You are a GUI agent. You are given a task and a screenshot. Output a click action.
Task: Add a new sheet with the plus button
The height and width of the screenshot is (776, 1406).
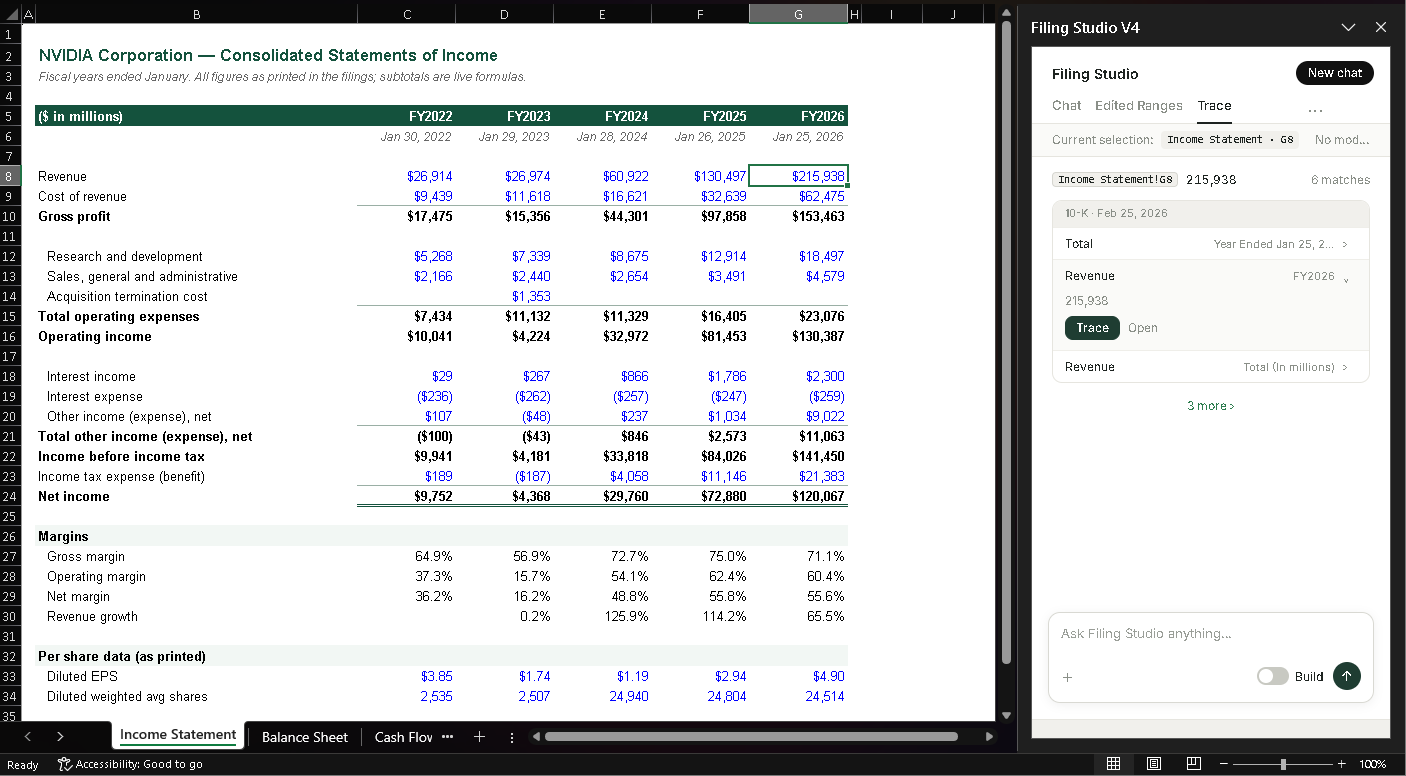point(479,737)
